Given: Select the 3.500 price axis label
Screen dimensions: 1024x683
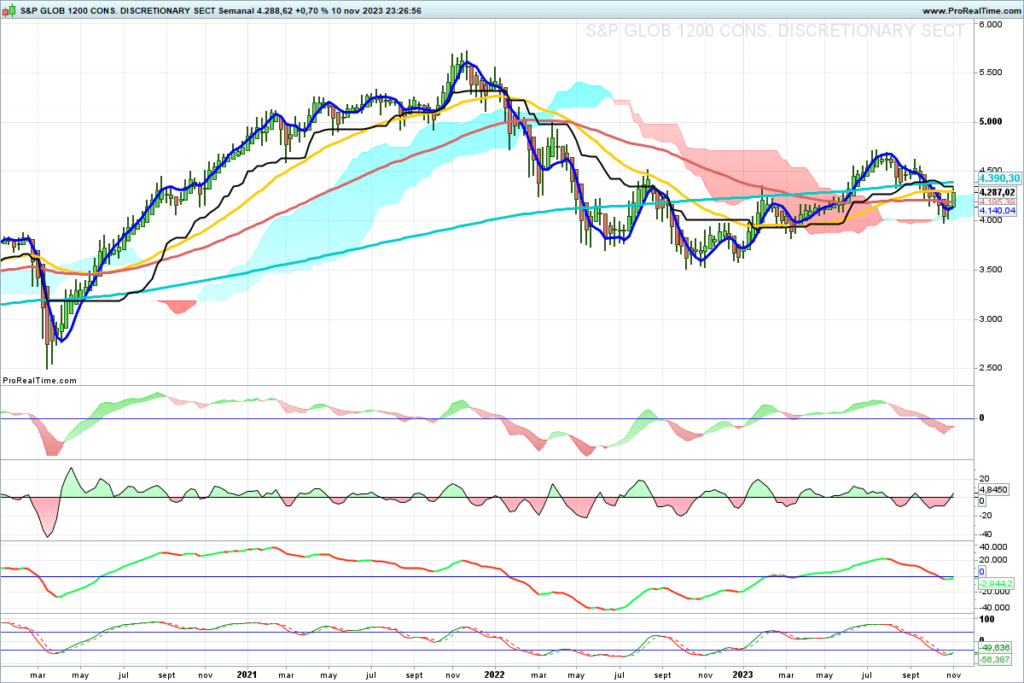Looking at the screenshot, I should coord(990,269).
